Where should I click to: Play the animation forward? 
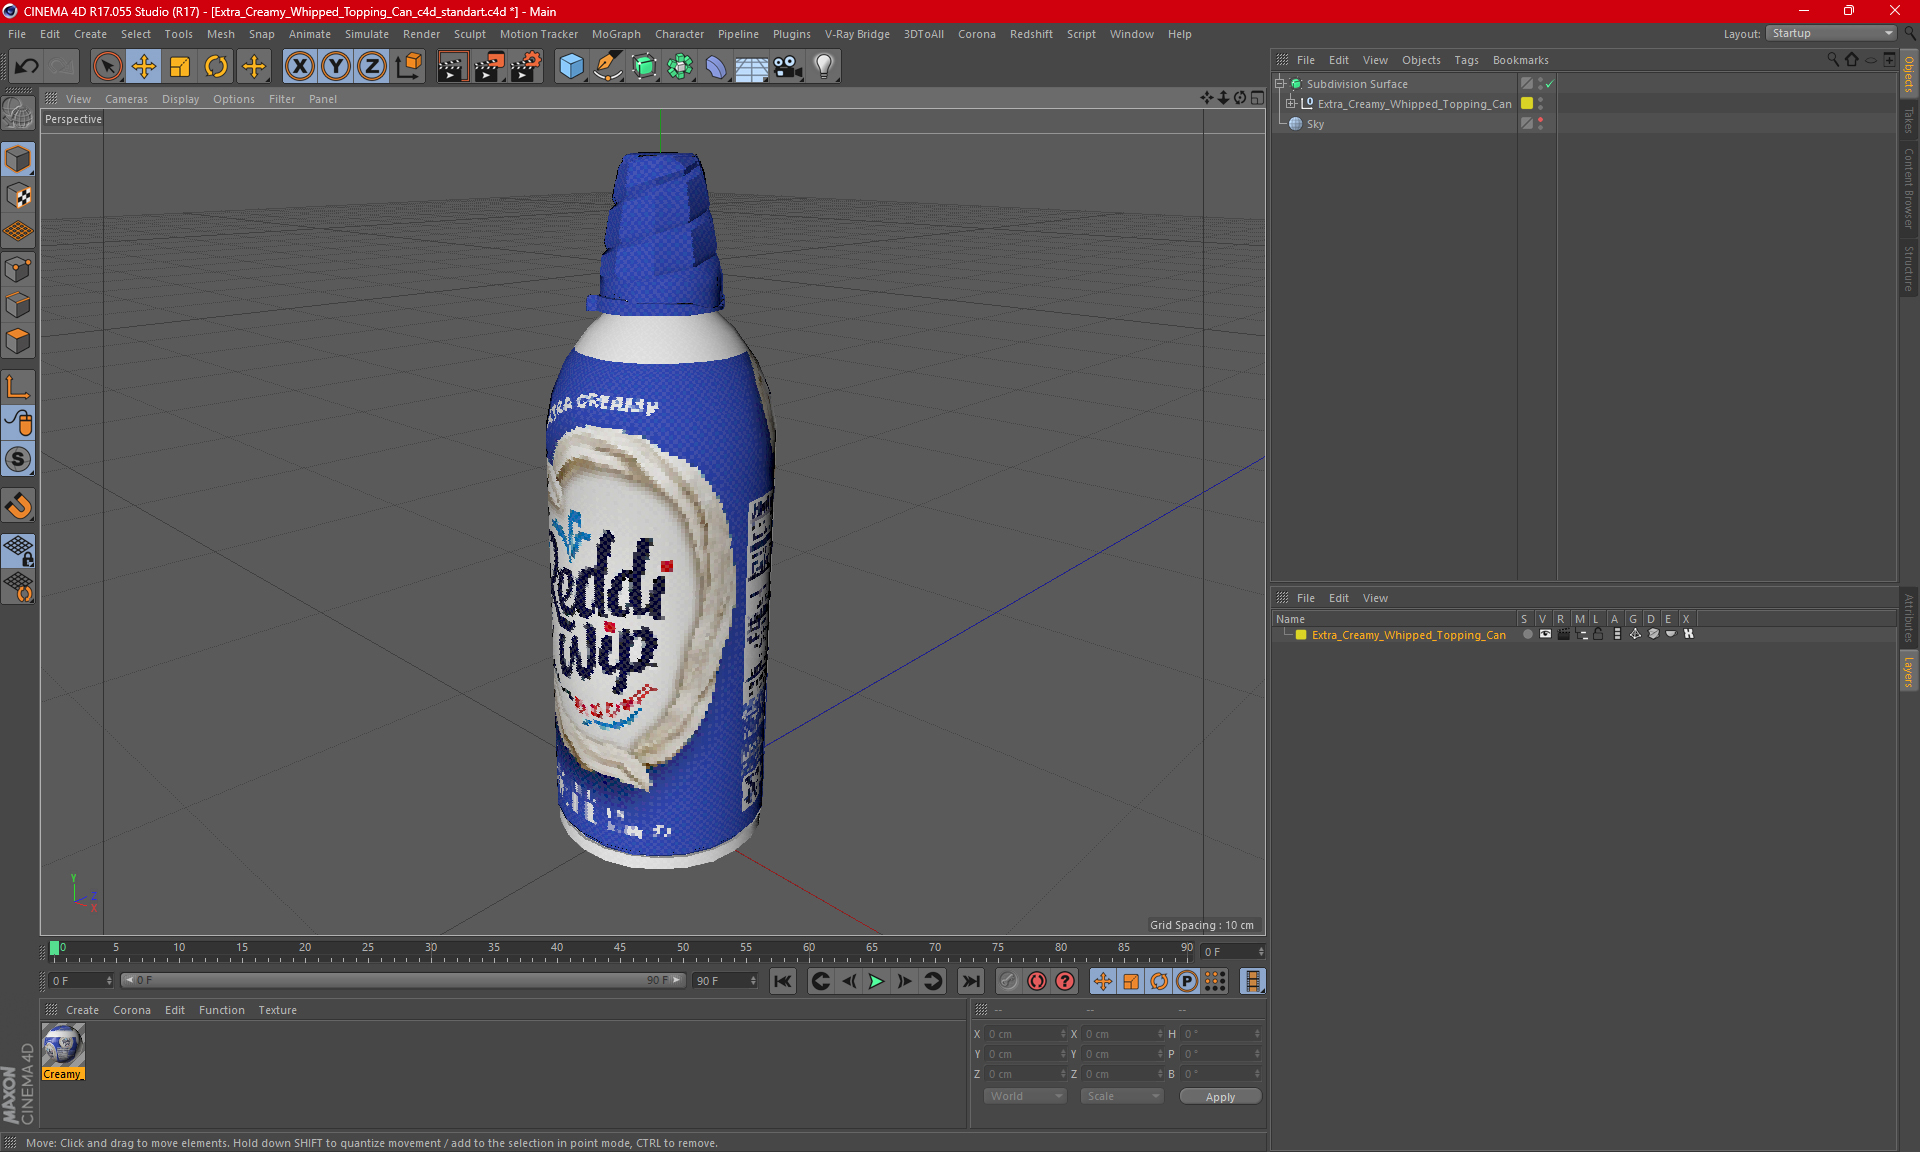point(876,981)
